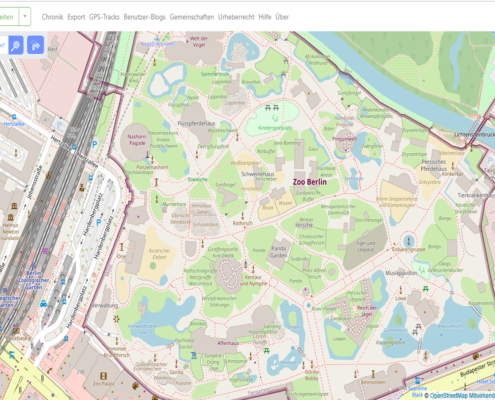
Task: Click the fountain icon left of Roter Panda
Action: tap(309, 305)
